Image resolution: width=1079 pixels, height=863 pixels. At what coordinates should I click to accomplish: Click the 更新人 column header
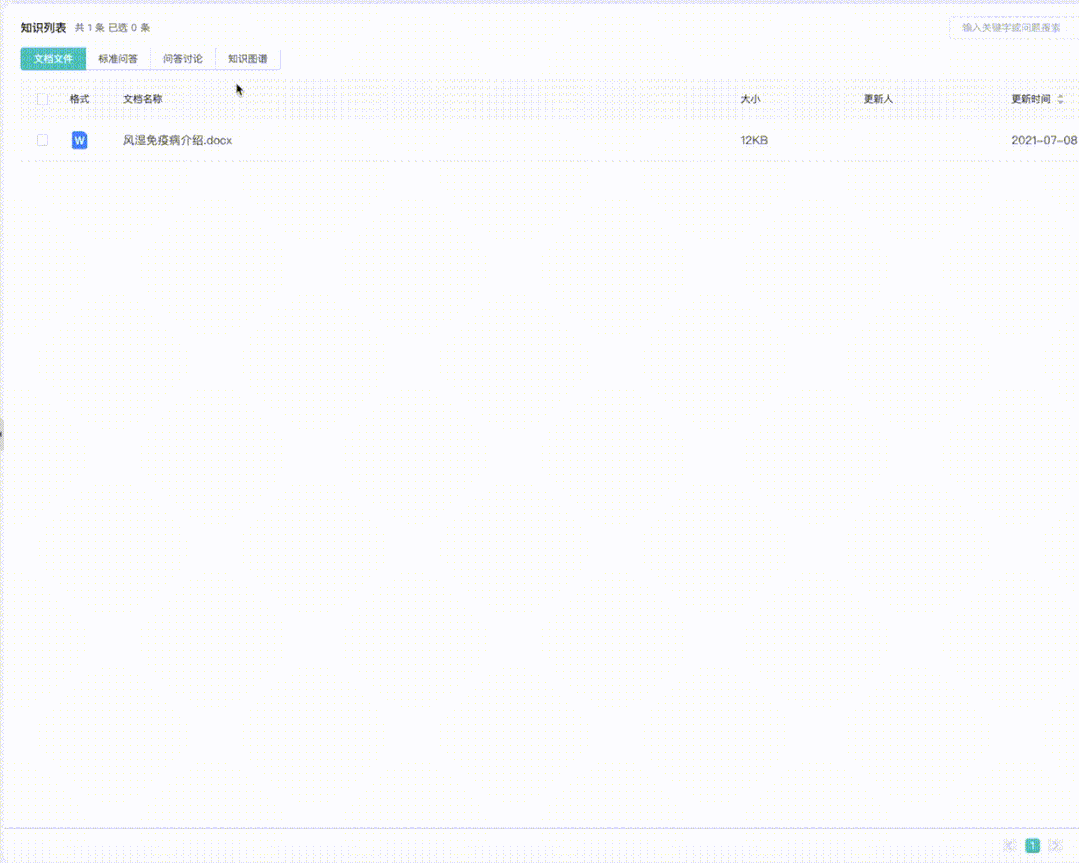coord(878,99)
